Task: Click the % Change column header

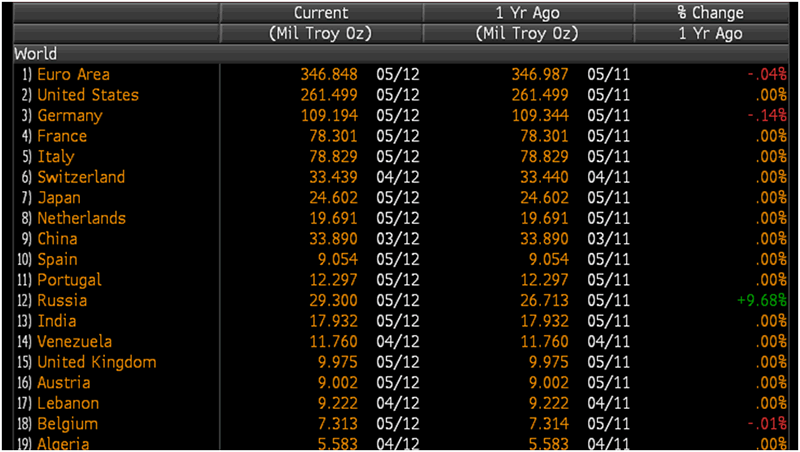Action: [710, 13]
